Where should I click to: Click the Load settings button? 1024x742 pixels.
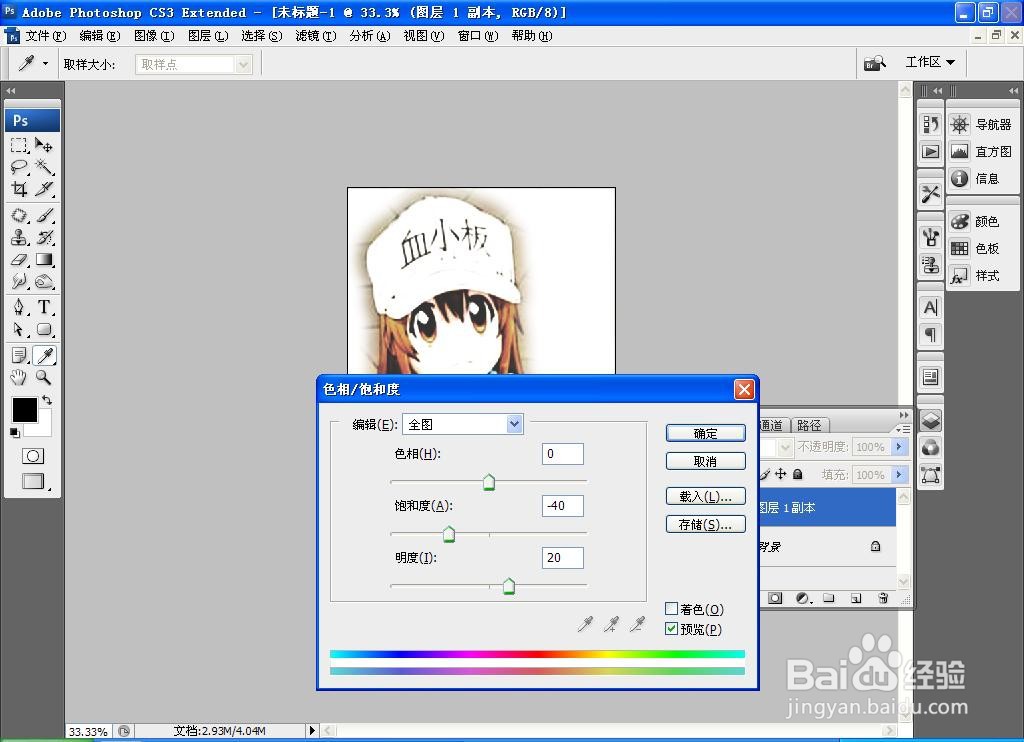(705, 496)
